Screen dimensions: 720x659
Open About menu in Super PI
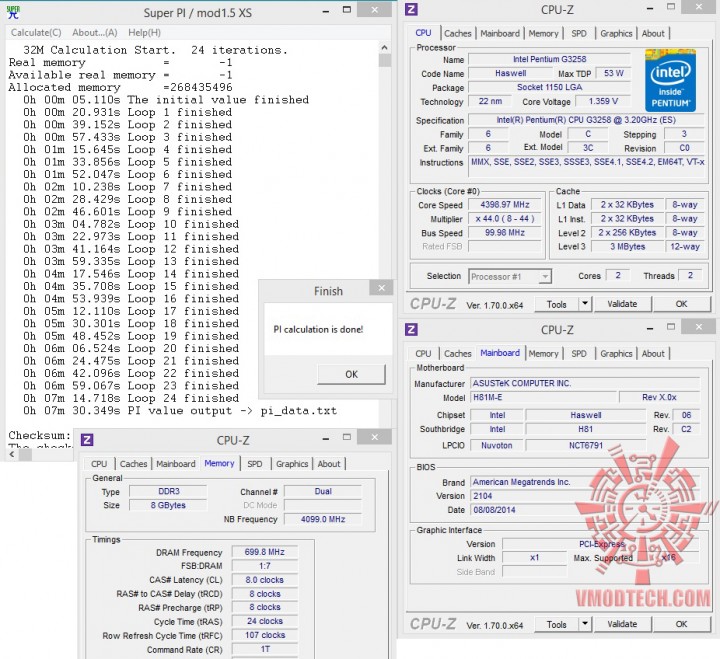(x=95, y=33)
